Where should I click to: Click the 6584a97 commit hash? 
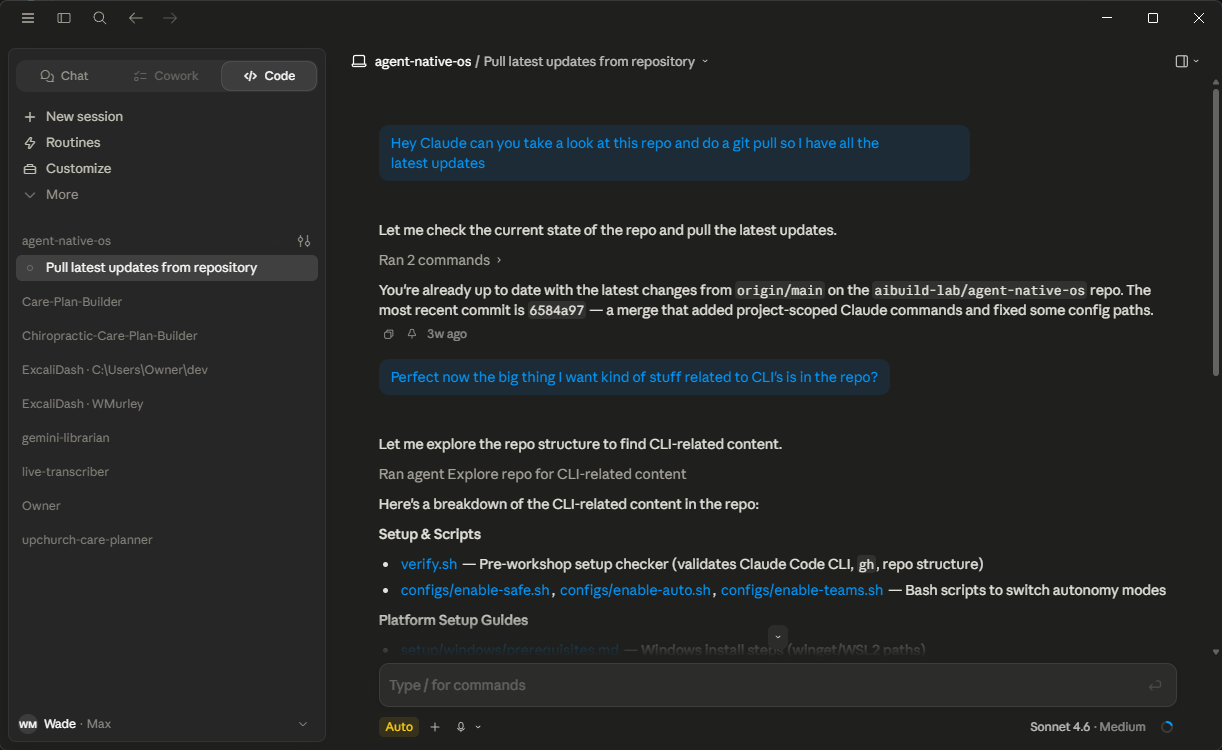[555, 311]
